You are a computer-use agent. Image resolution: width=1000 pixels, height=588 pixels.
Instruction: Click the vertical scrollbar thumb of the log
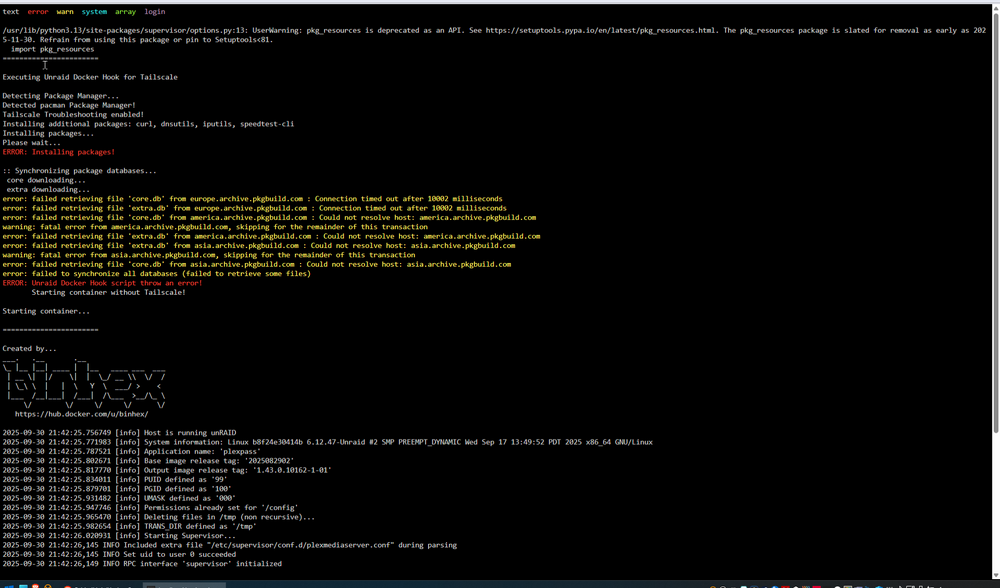(x=996, y=222)
